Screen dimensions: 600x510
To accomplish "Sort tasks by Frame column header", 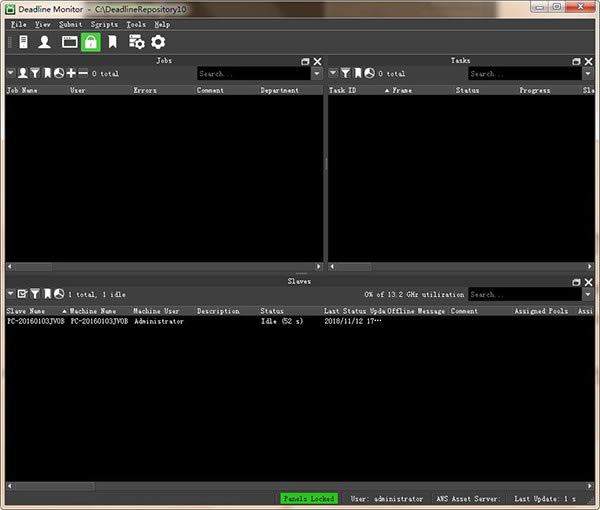I will 401,90.
